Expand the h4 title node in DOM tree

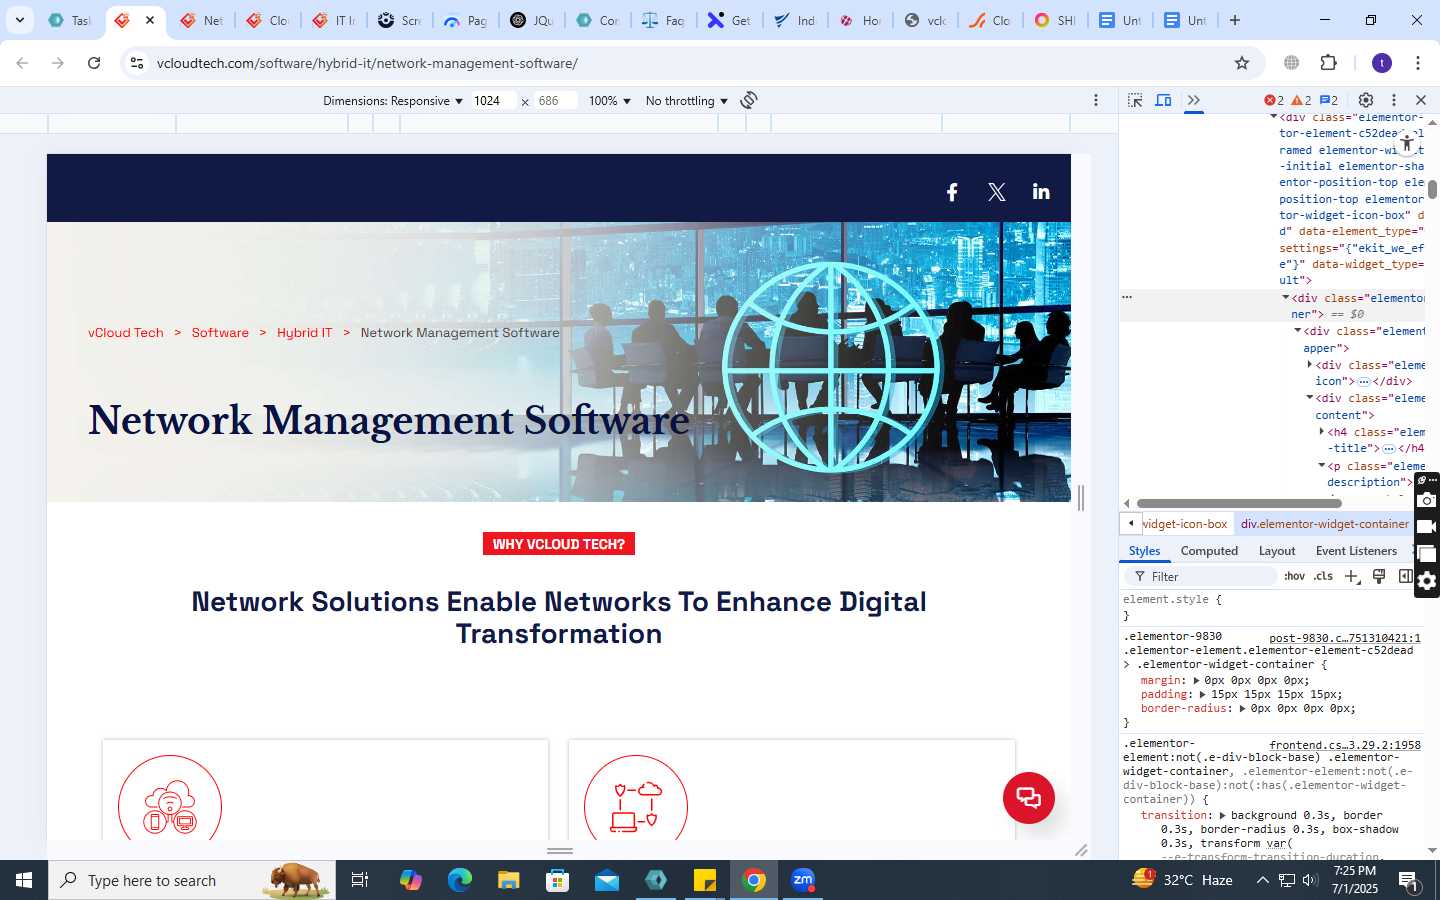[1321, 432]
